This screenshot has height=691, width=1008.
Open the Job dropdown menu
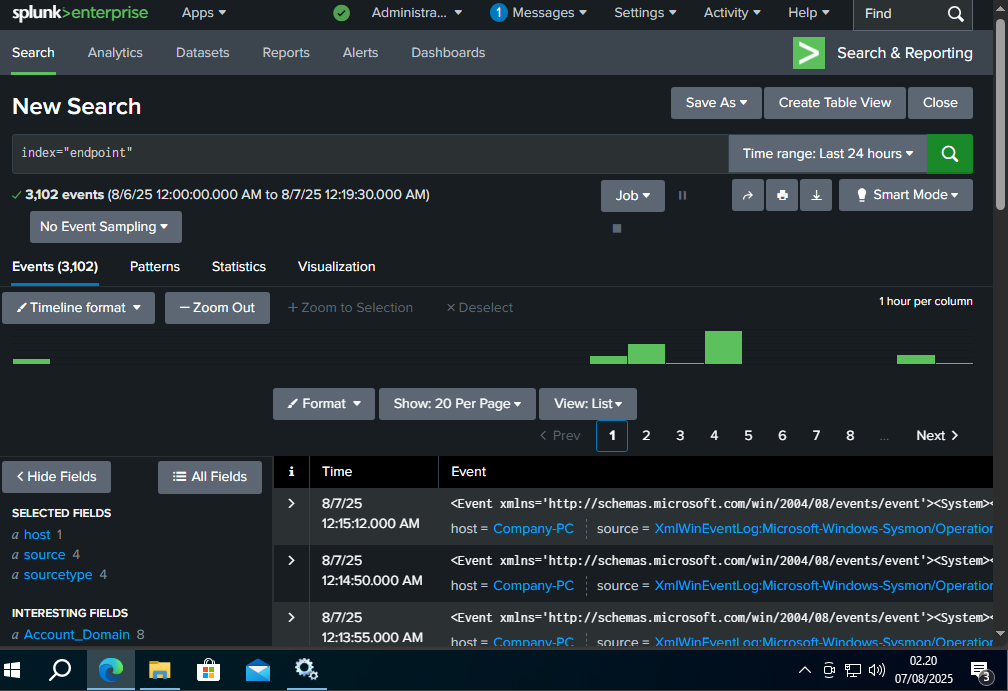(x=633, y=195)
